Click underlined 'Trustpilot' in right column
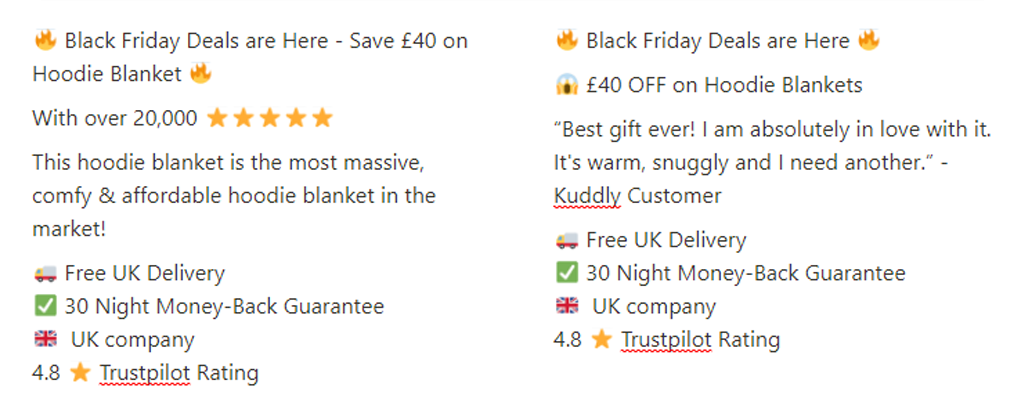This screenshot has height=409, width=1020. 666,340
